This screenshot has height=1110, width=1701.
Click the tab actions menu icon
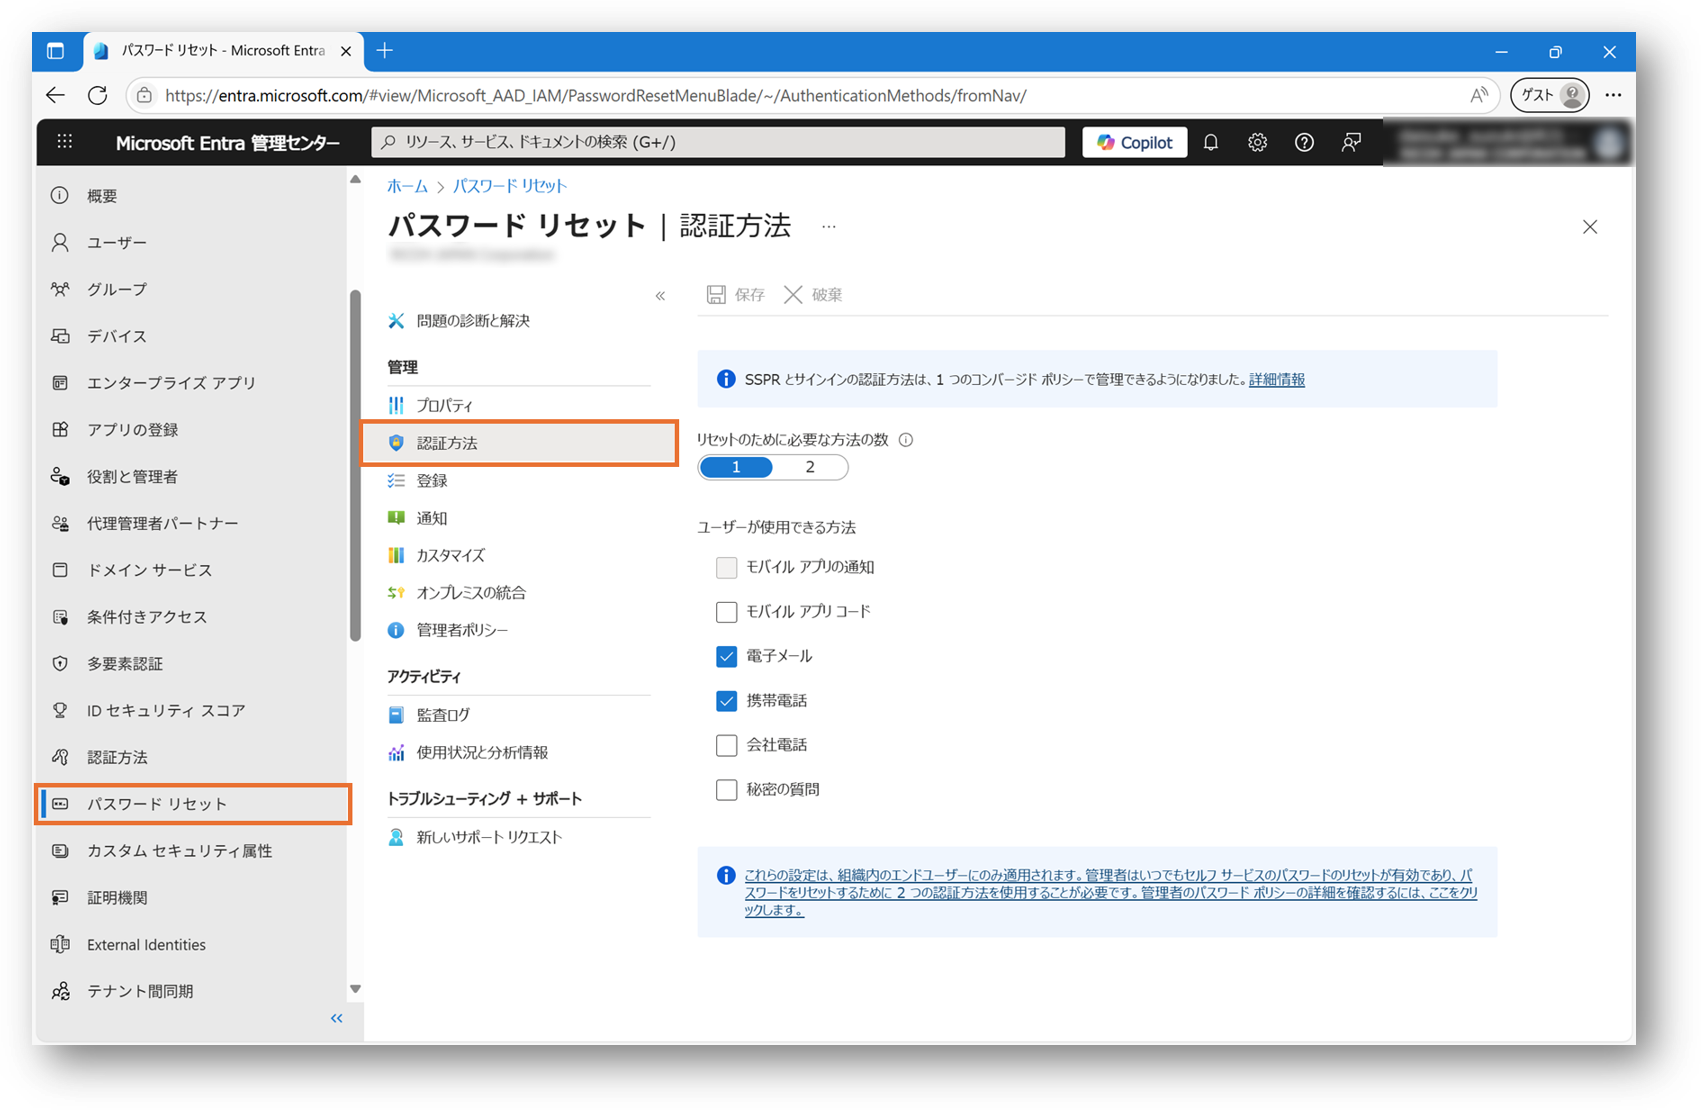pos(56,51)
